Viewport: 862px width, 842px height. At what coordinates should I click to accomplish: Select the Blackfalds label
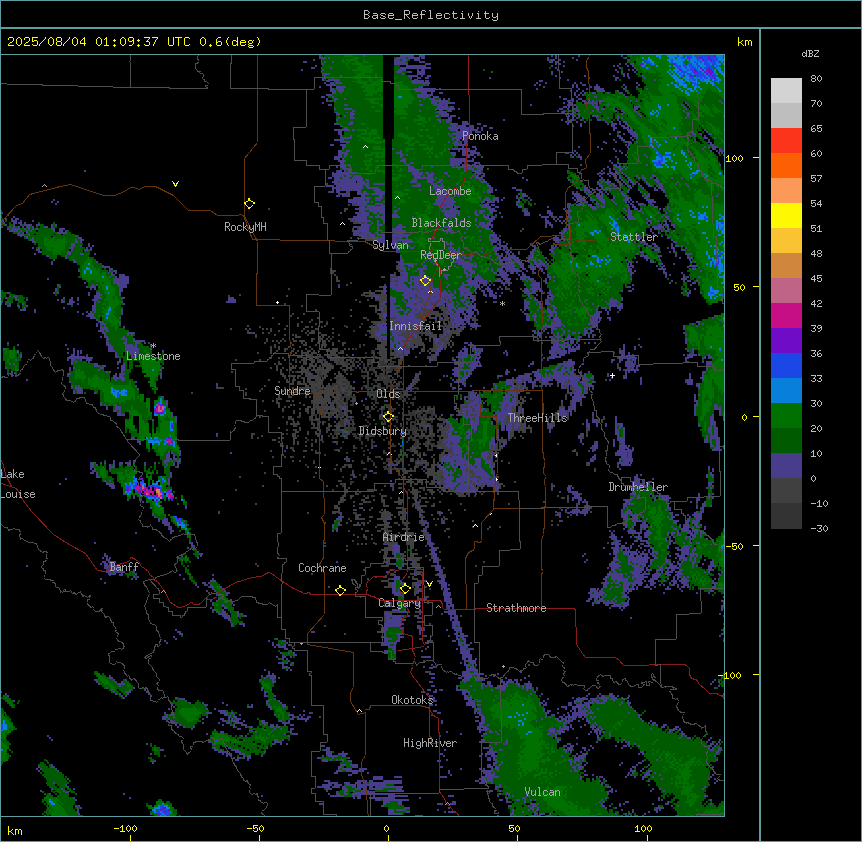click(441, 223)
